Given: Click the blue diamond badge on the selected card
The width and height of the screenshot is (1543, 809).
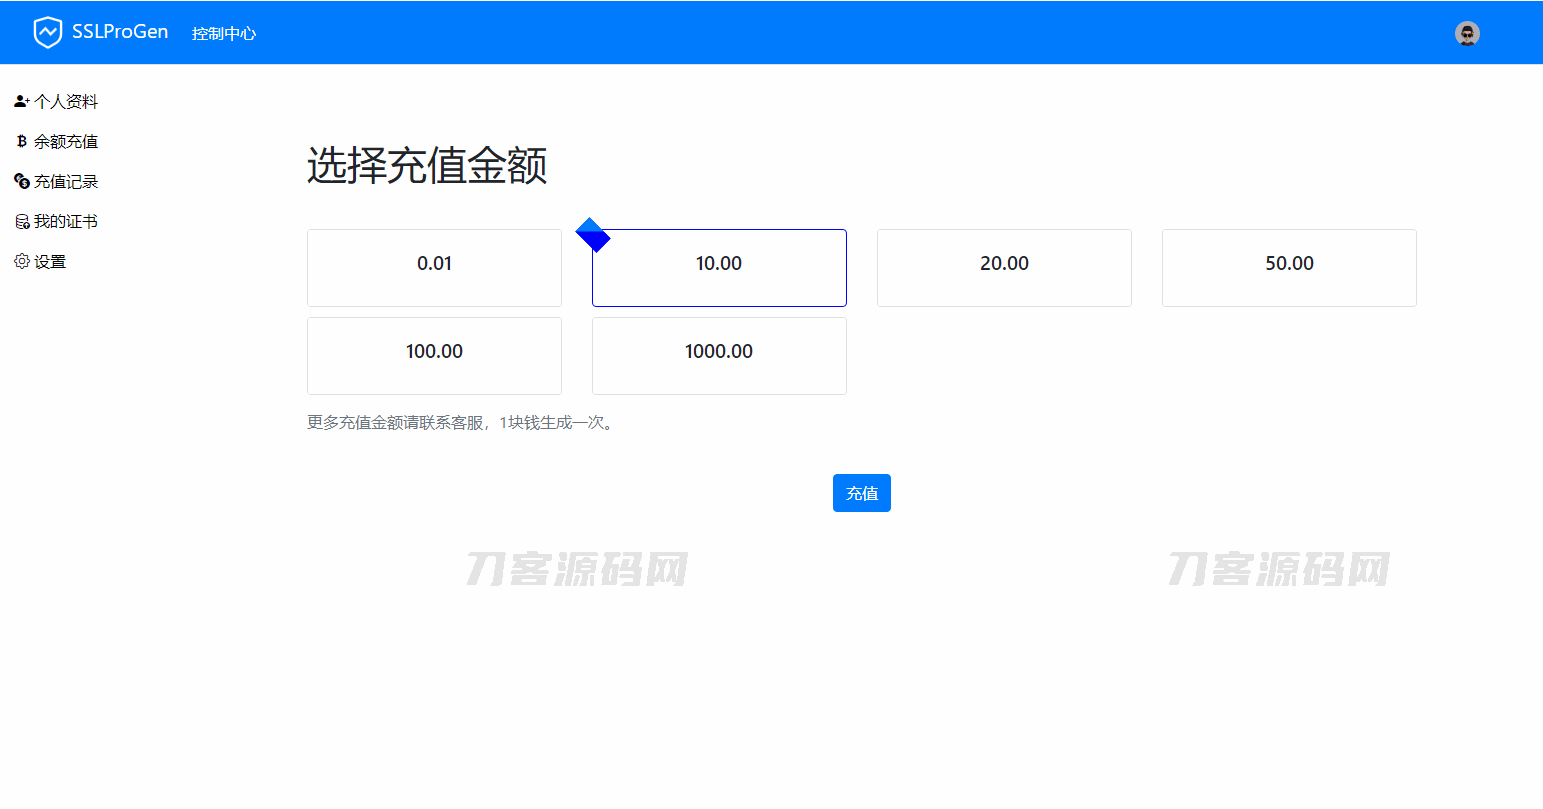Looking at the screenshot, I should pyautogui.click(x=593, y=234).
